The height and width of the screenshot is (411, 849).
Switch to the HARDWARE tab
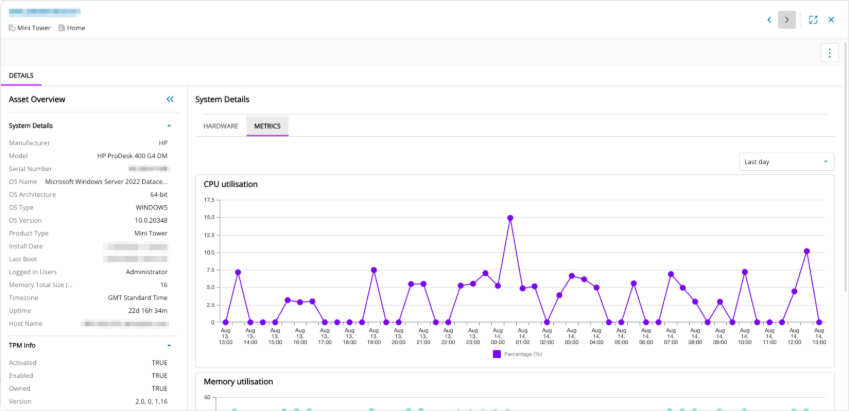[220, 126]
